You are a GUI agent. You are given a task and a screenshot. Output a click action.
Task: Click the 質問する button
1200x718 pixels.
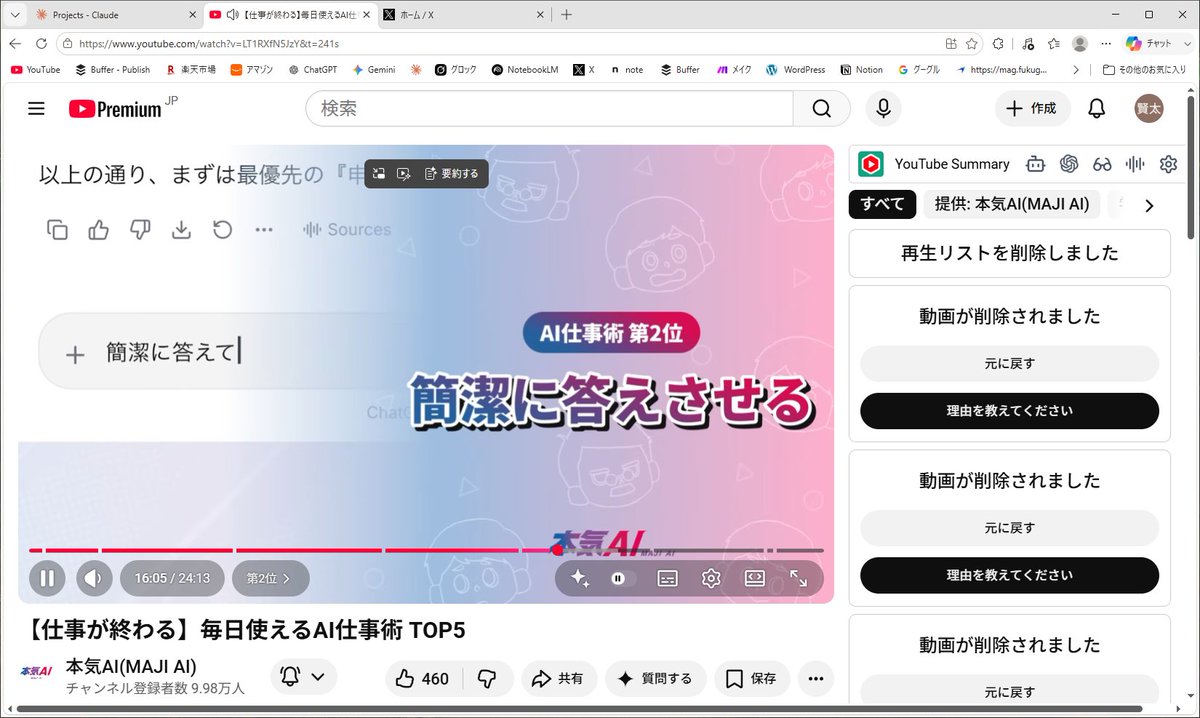(x=655, y=679)
